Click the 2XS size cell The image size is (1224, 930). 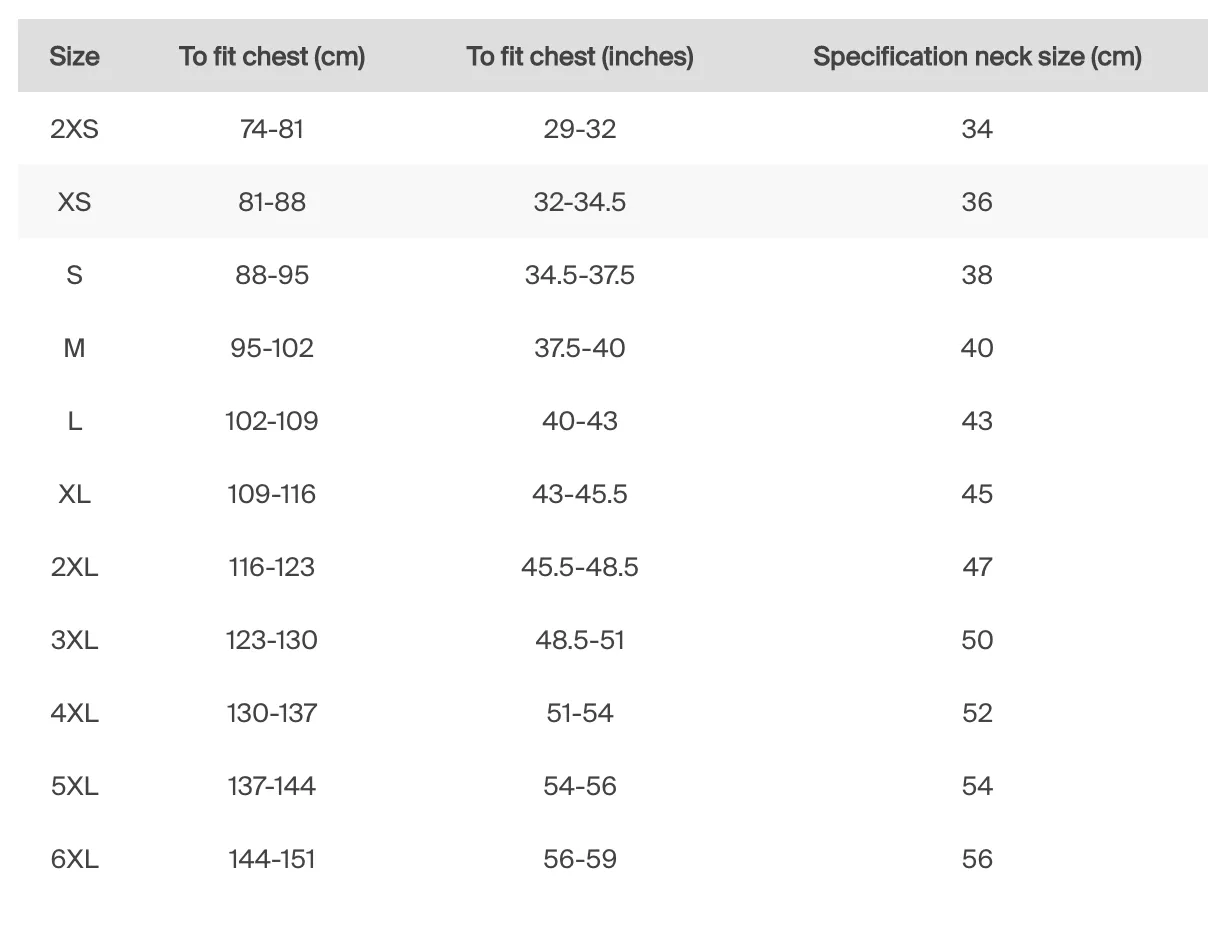point(74,129)
